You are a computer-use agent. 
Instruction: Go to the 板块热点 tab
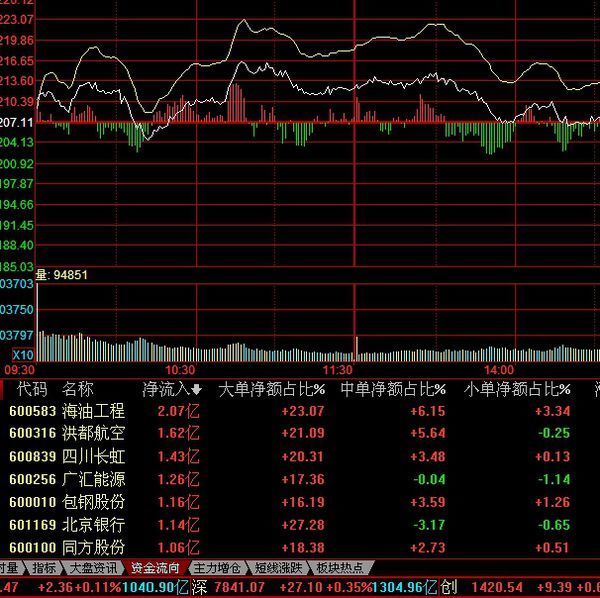click(x=340, y=568)
